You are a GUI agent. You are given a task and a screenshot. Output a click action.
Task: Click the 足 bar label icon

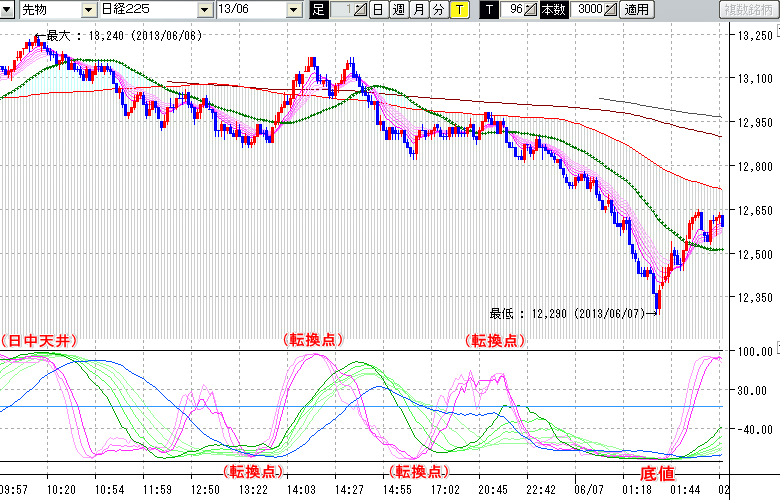(319, 10)
